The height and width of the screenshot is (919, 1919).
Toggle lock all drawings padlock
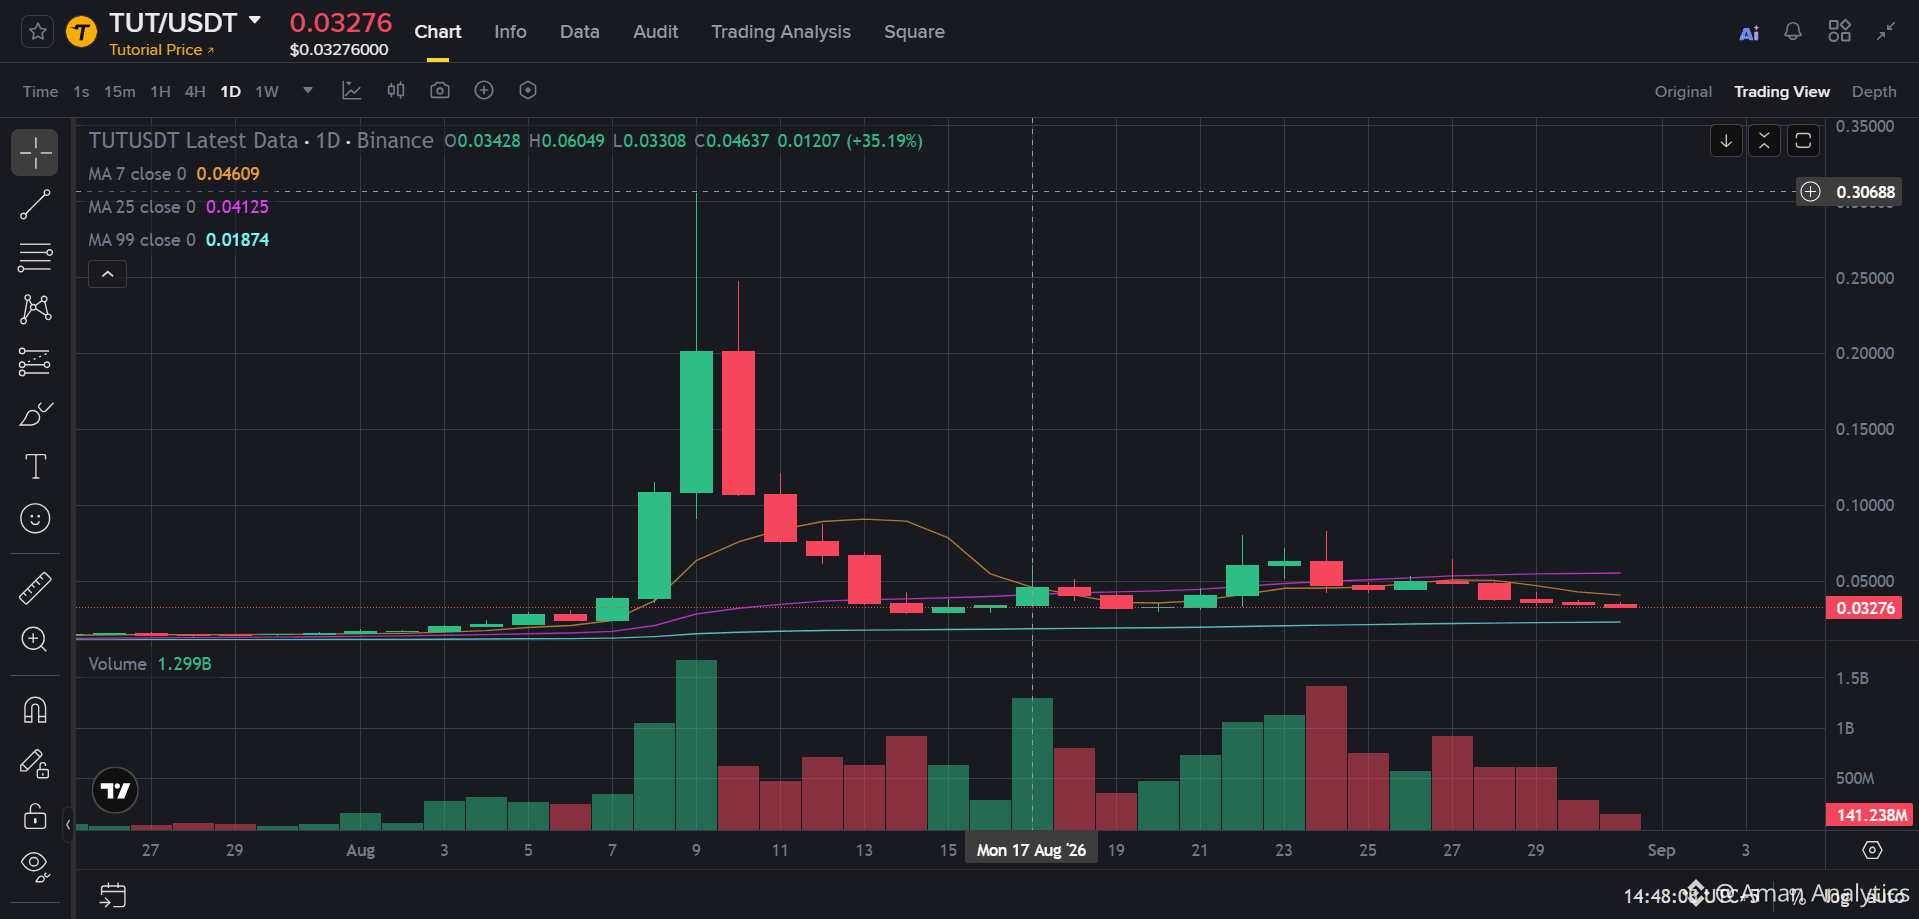[x=35, y=816]
